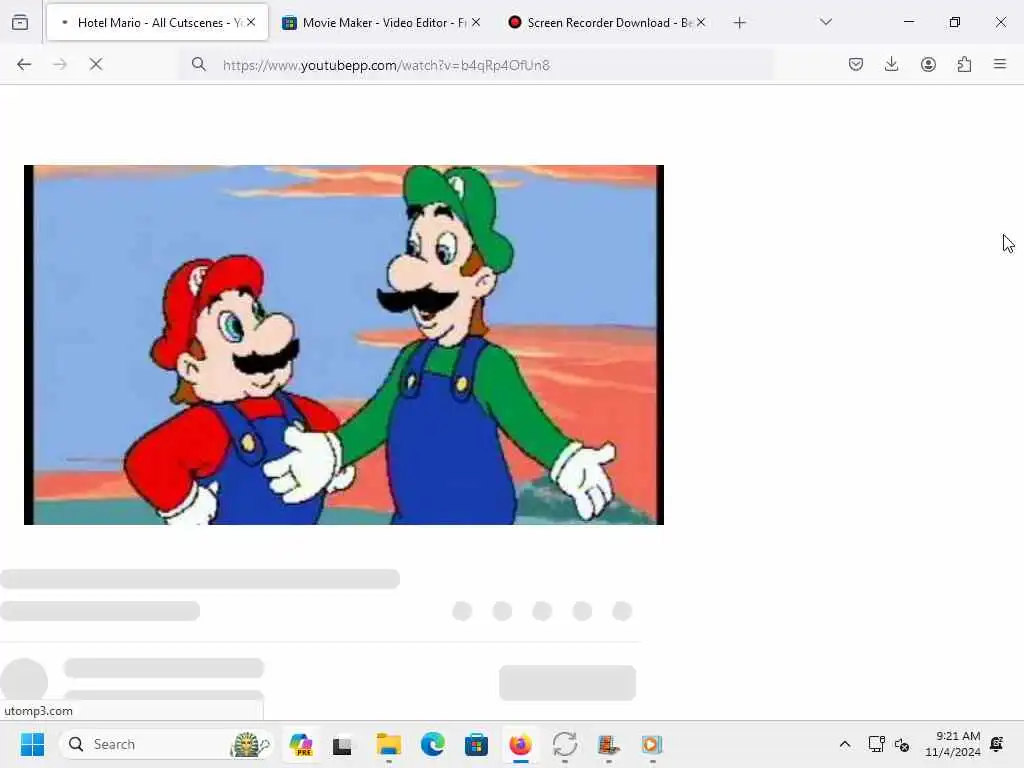1024x768 pixels.
Task: Open Microsoft Store from taskbar
Action: (x=476, y=744)
